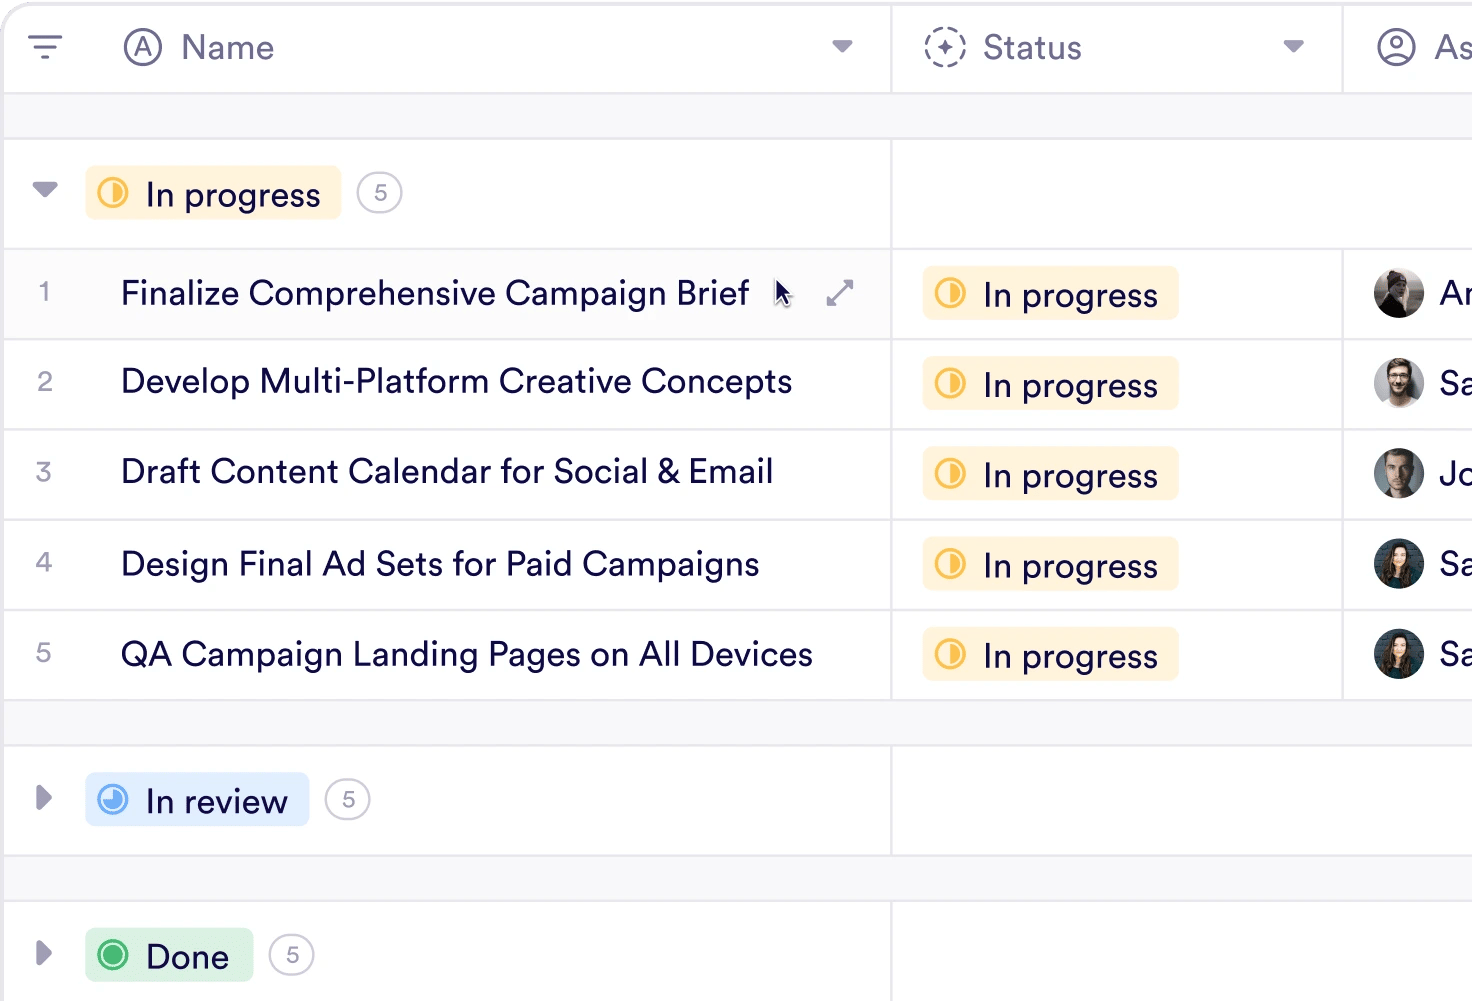Click the filter icon in header
Viewport: 1472px width, 1001px height.
pyautogui.click(x=45, y=47)
